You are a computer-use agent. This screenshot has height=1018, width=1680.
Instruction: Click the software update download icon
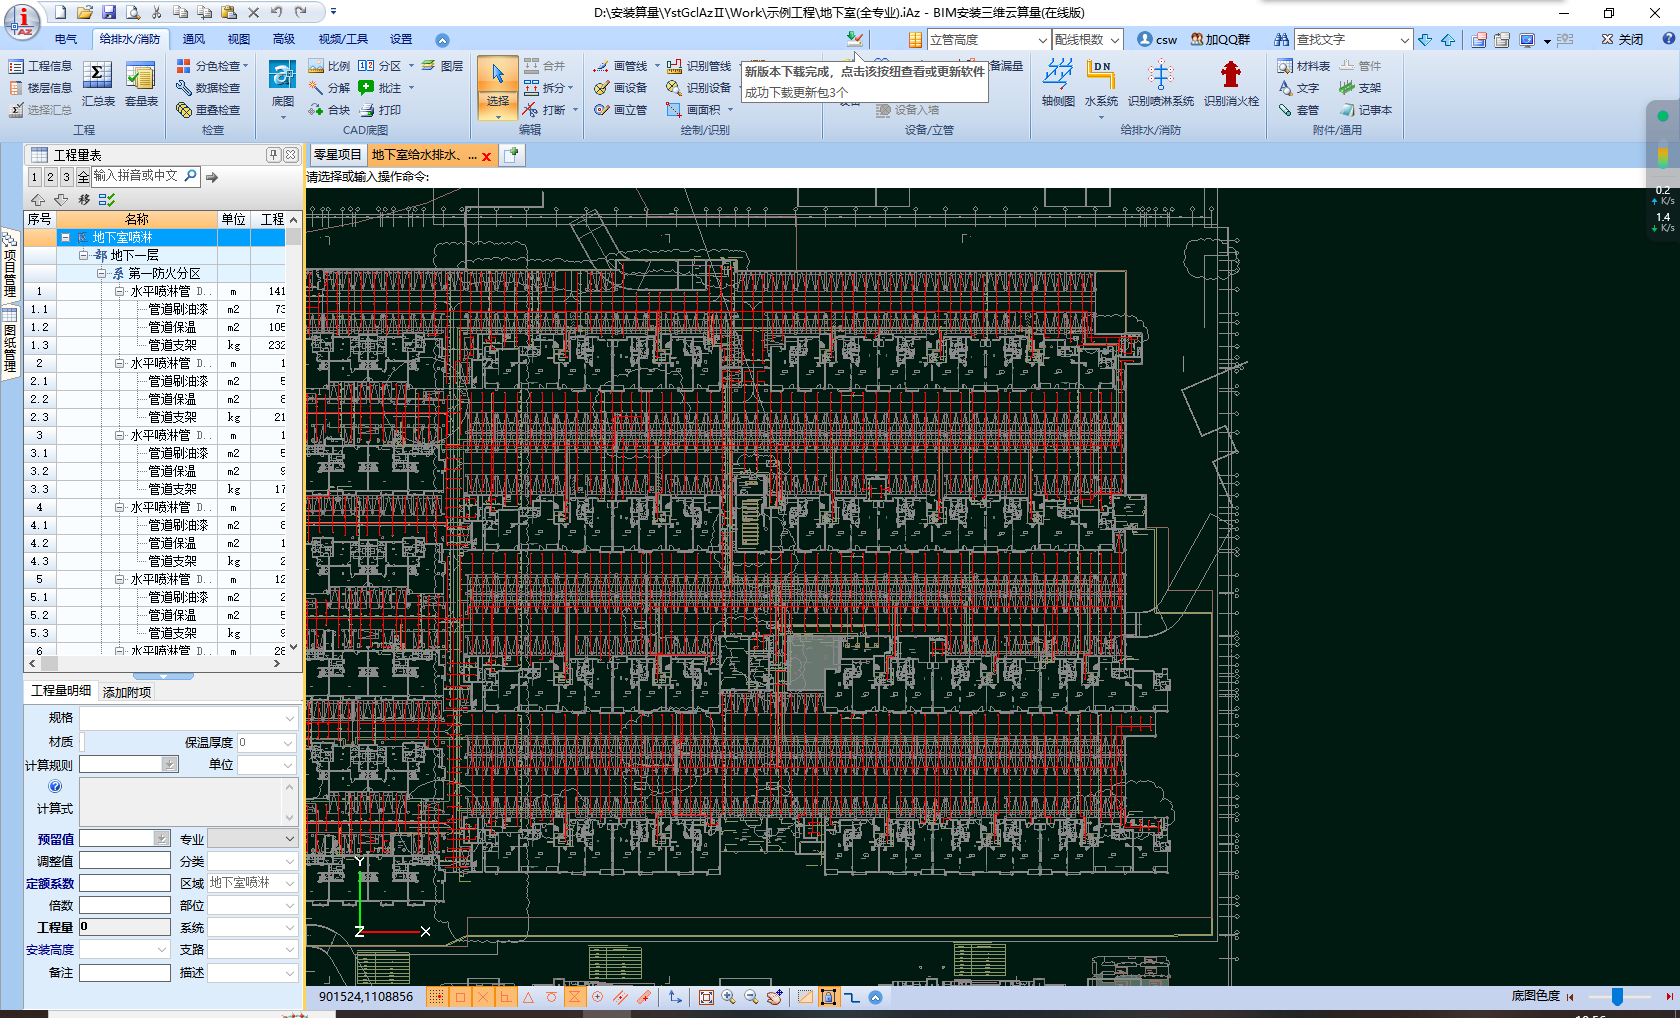(x=854, y=39)
